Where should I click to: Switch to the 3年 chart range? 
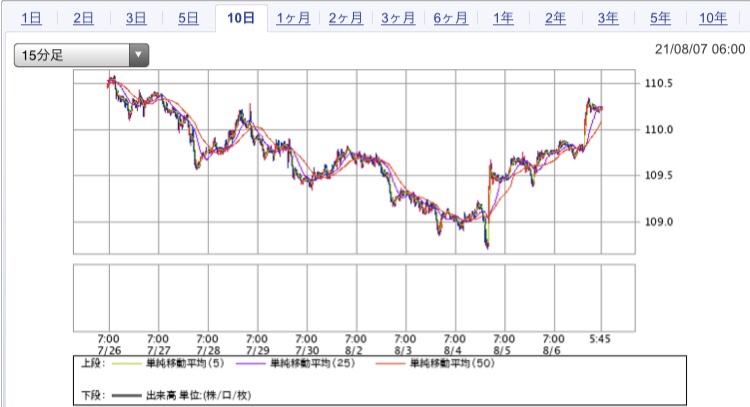pos(608,19)
